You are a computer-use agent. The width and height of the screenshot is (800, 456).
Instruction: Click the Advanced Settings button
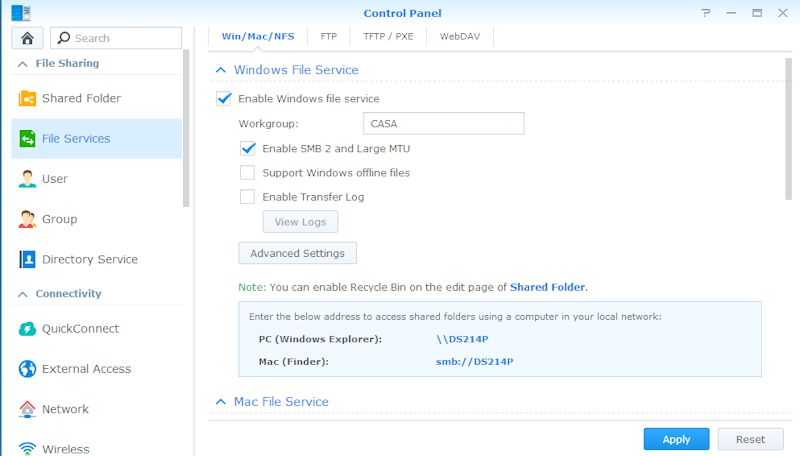tap(297, 253)
